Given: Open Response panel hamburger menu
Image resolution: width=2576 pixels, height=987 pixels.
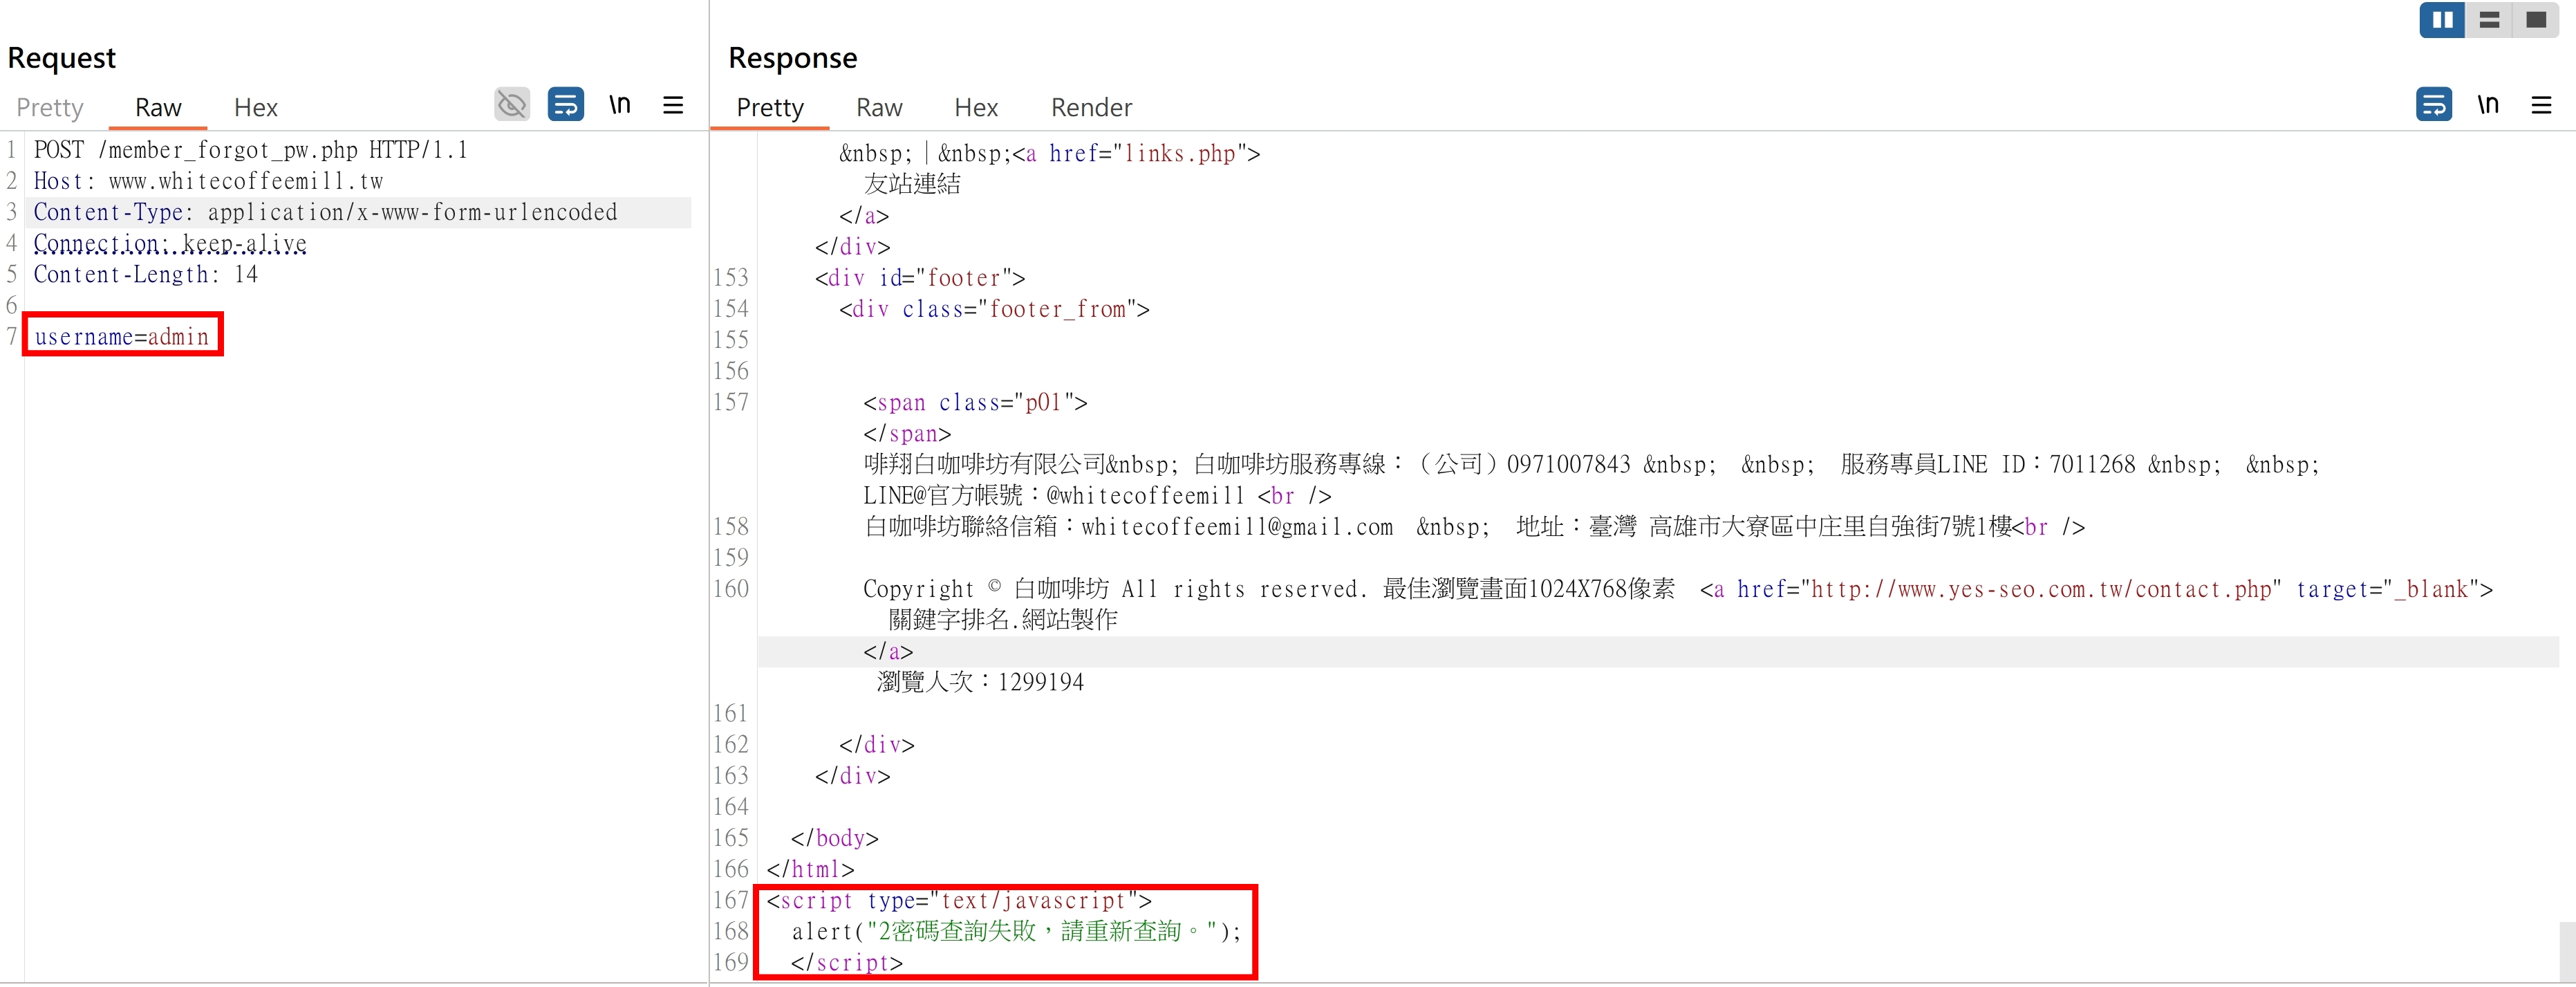Looking at the screenshot, I should point(2541,105).
